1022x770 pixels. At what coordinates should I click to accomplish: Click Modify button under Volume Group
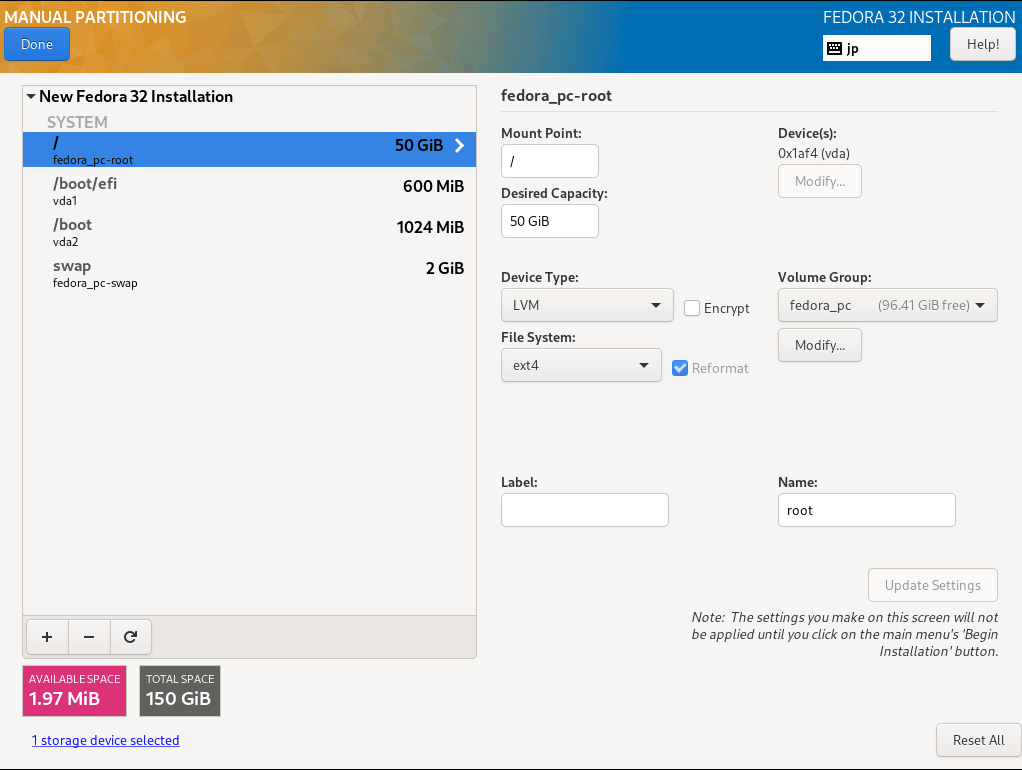pyautogui.click(x=819, y=345)
